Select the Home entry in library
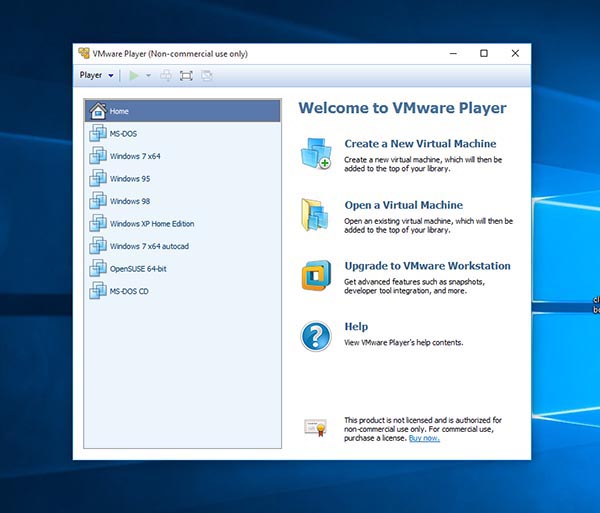 [x=183, y=111]
